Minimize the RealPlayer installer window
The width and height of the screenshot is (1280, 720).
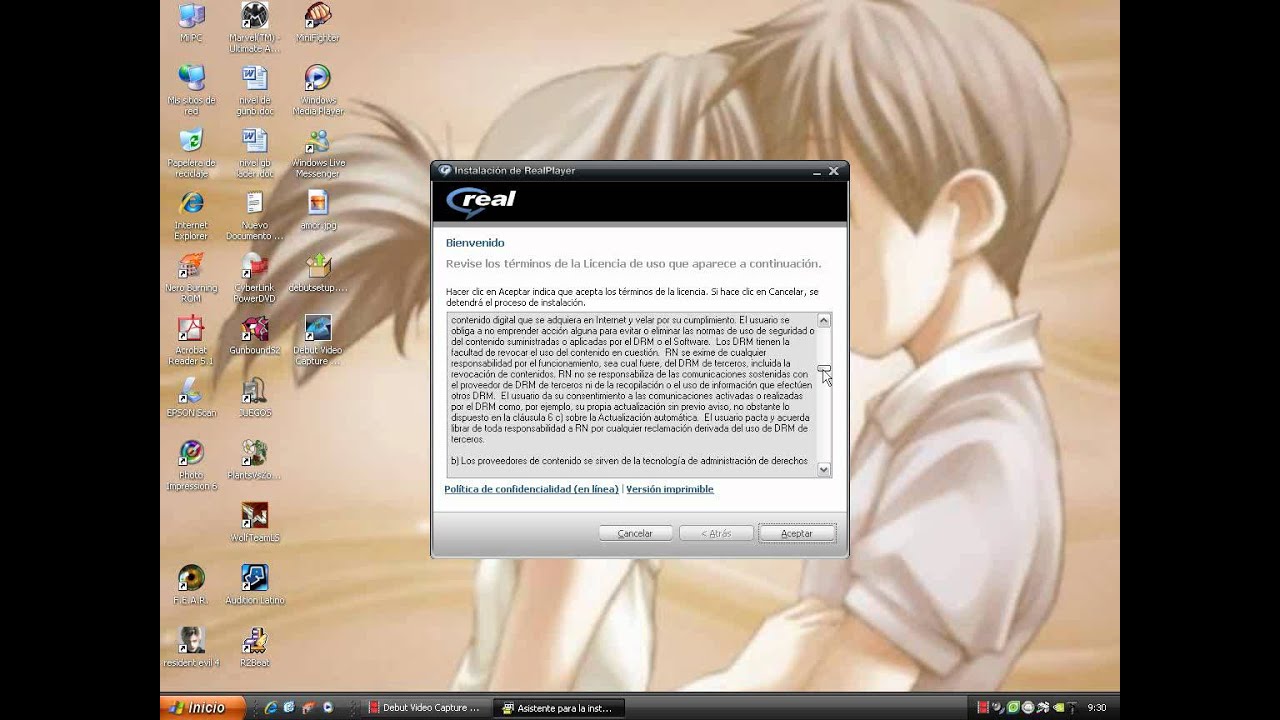click(x=818, y=171)
